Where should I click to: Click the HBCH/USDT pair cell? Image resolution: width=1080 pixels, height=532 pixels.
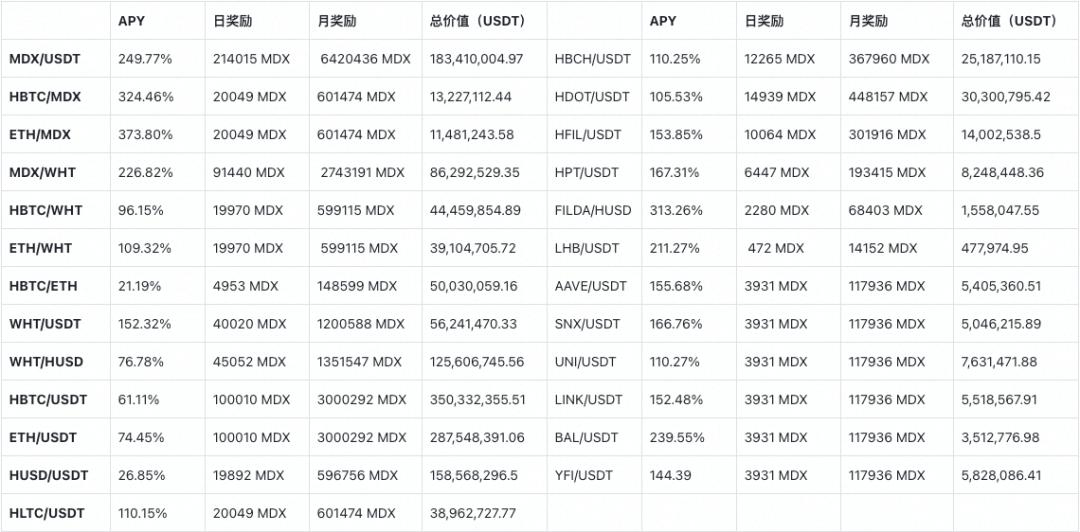click(x=593, y=59)
